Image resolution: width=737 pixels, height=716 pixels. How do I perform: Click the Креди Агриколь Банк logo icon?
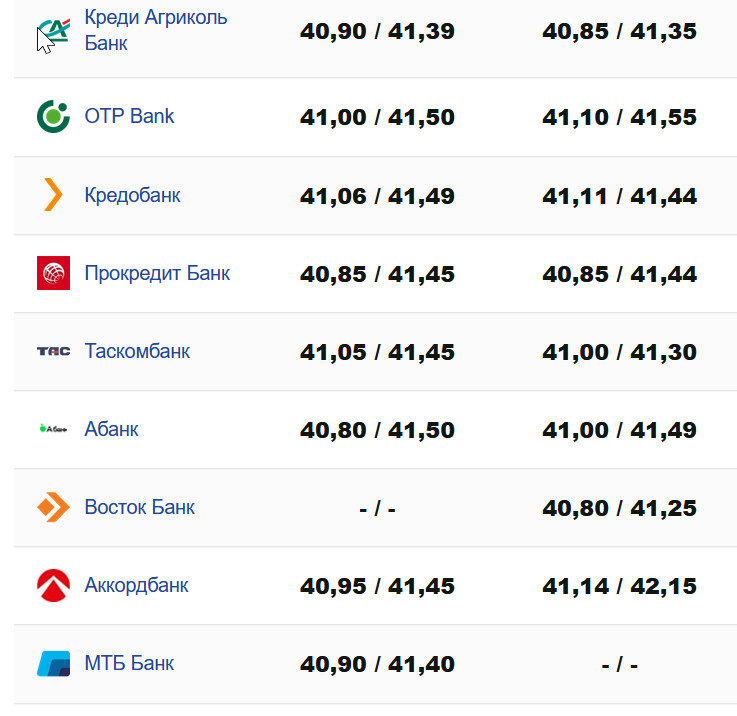click(x=53, y=33)
